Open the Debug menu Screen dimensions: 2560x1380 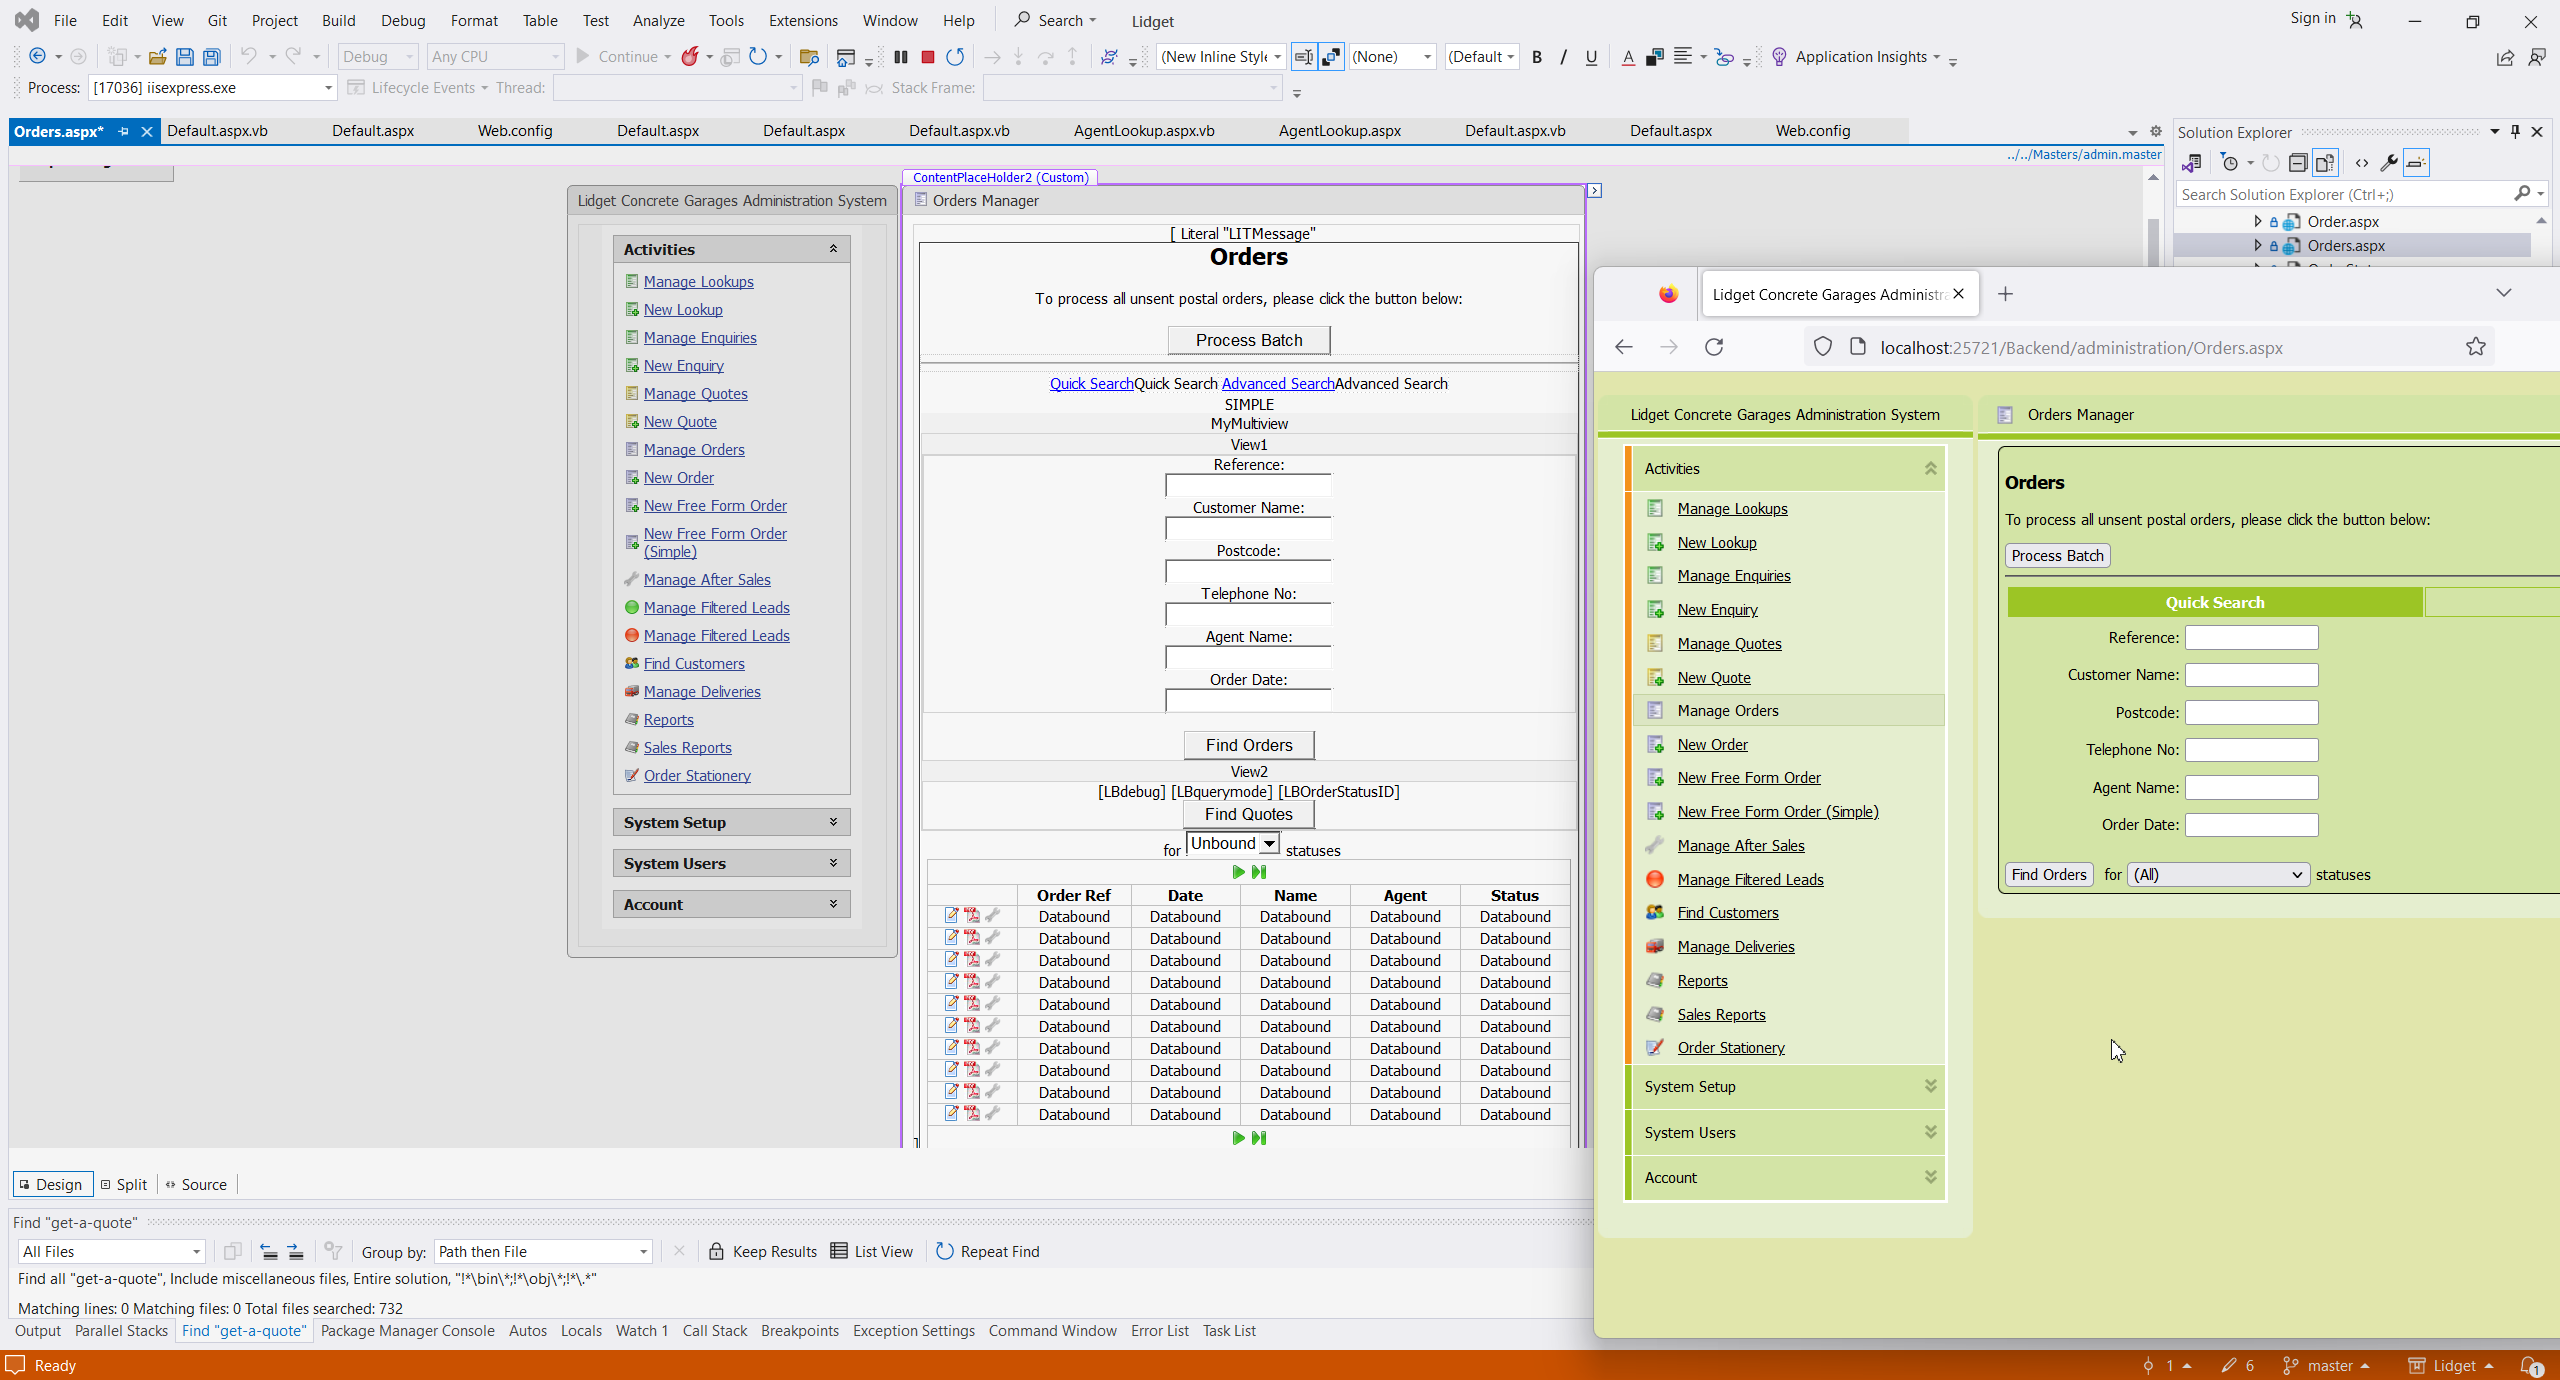coord(403,20)
